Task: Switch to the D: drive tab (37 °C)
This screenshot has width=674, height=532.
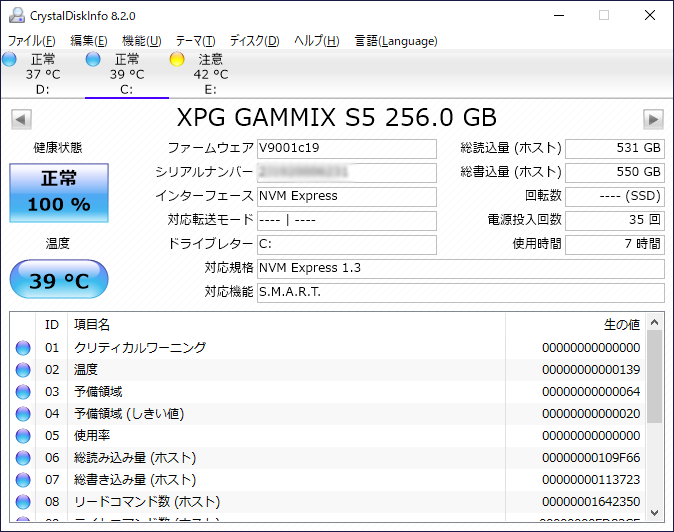Action: pyautogui.click(x=43, y=74)
